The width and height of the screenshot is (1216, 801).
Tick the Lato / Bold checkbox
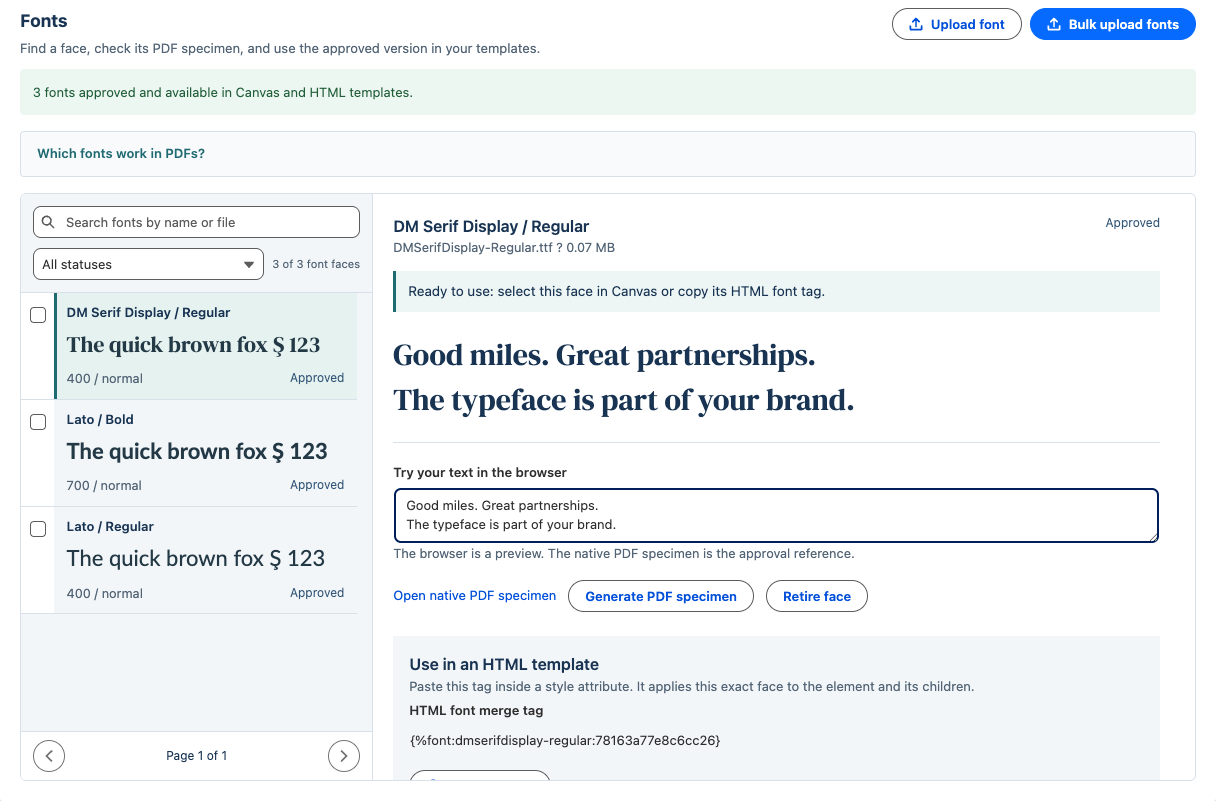(38, 422)
